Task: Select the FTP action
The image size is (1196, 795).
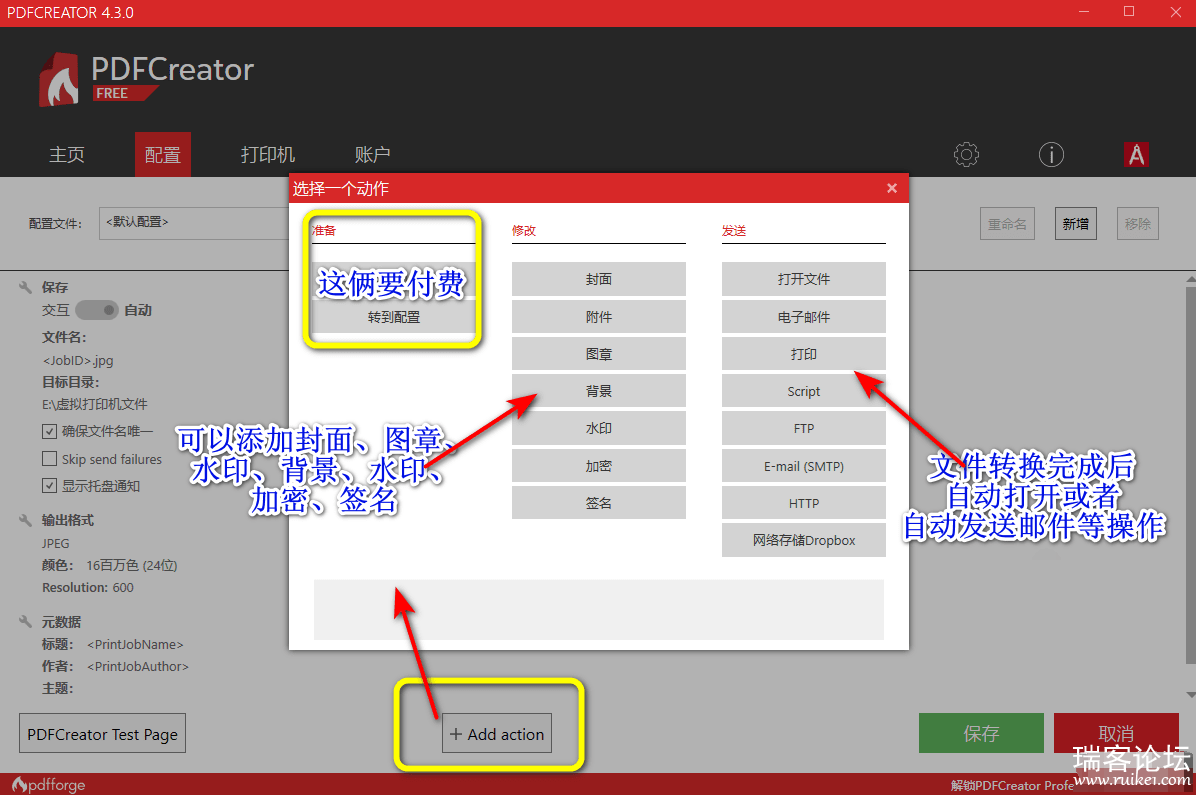Action: [x=804, y=428]
